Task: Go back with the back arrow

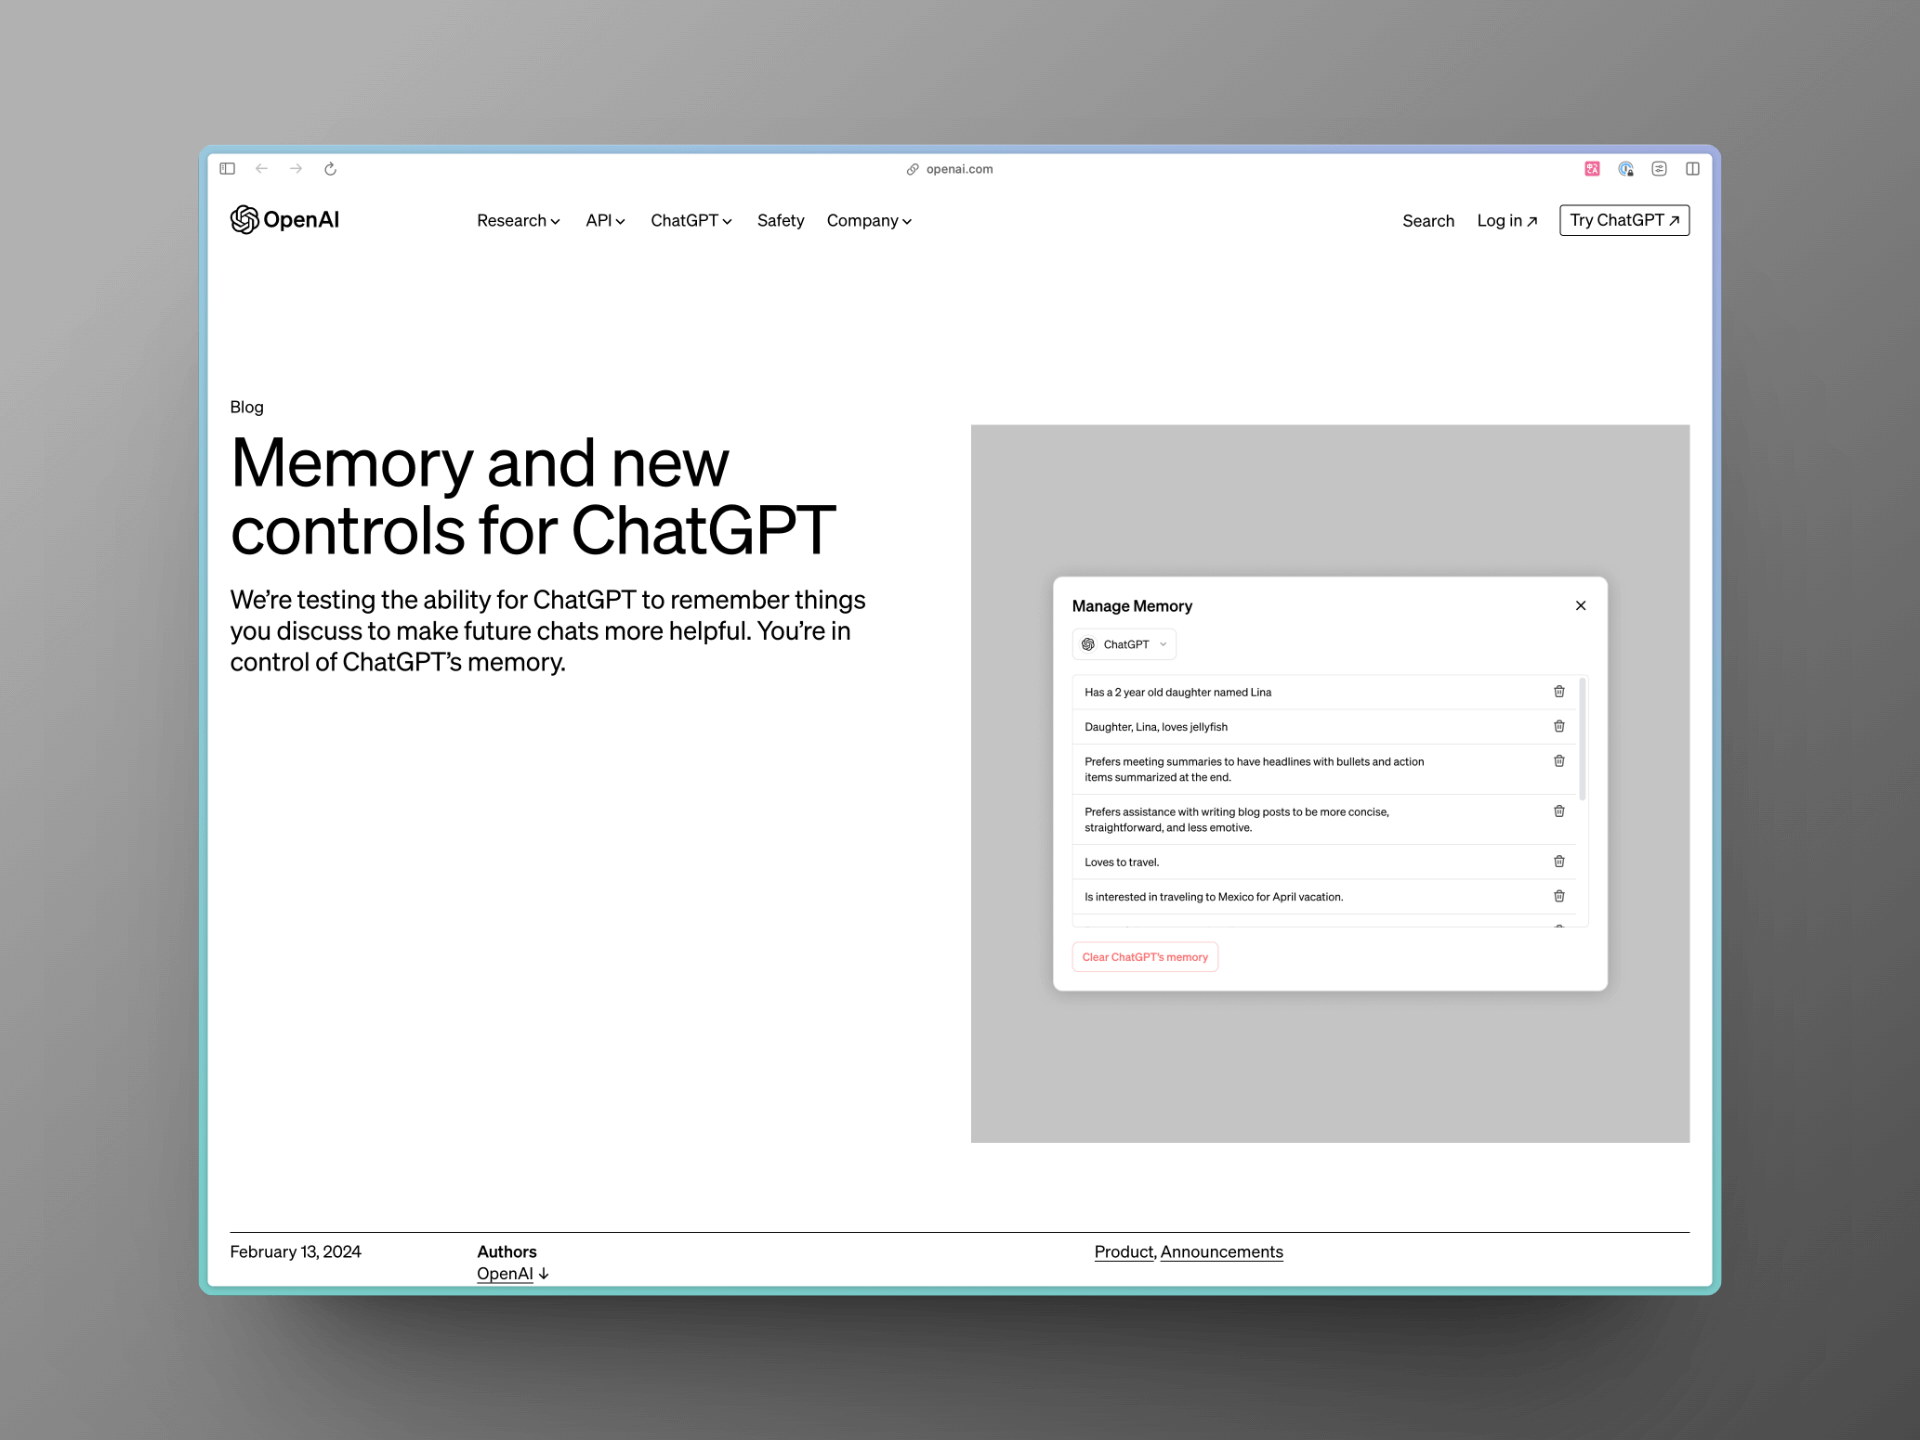Action: click(x=262, y=169)
